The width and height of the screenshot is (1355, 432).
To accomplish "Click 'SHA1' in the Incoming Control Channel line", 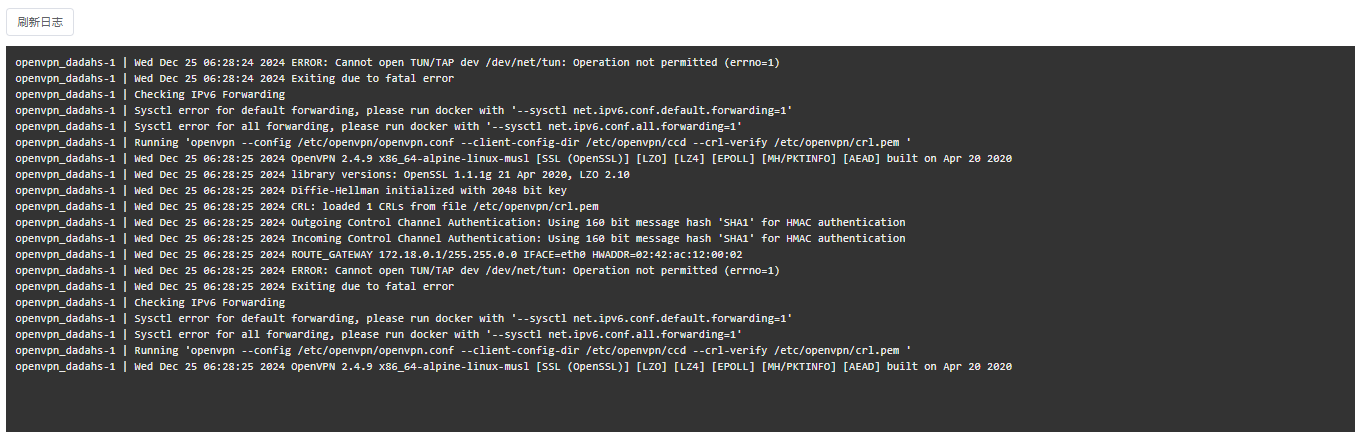I will (x=737, y=238).
